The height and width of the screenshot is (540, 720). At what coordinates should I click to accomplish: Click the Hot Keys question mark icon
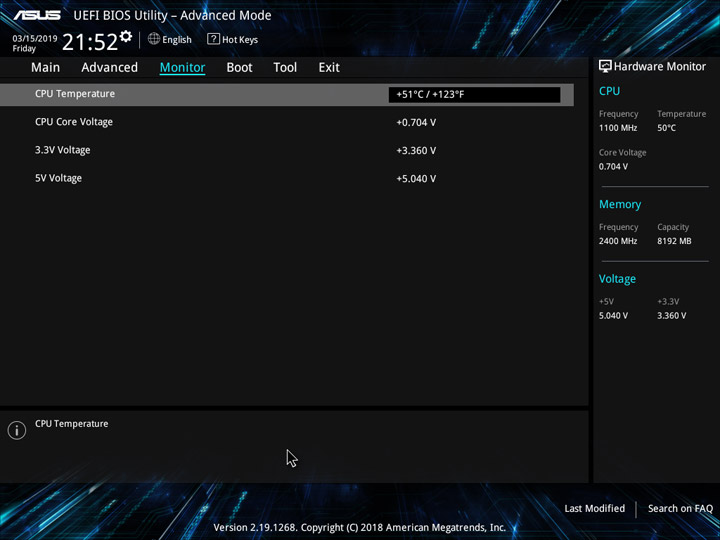pos(213,39)
